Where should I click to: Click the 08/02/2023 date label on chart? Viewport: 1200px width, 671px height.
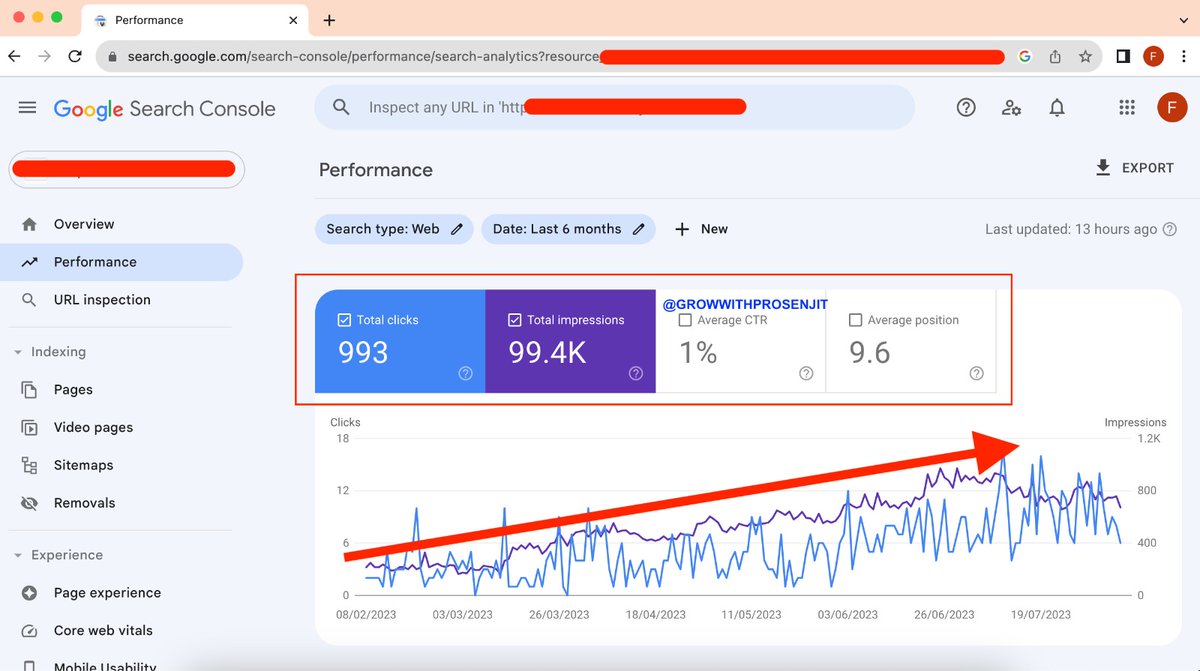367,615
